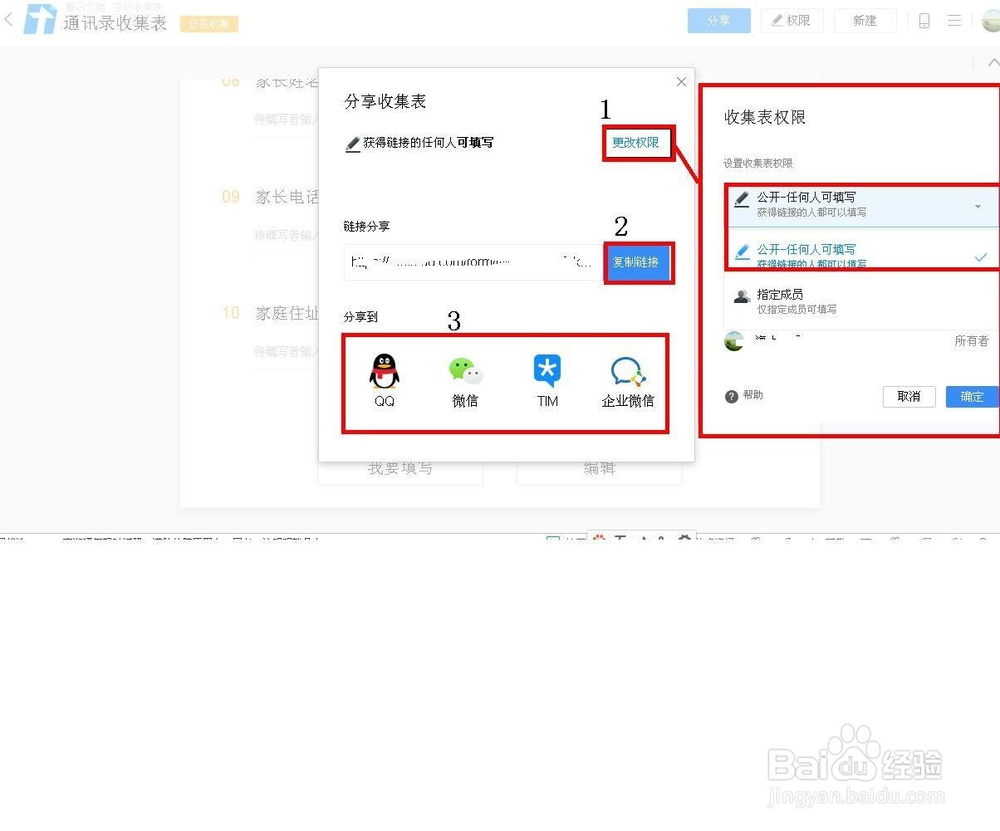The width and height of the screenshot is (1000, 831).
Task: Click the person icon of 指定成员
Action: pyautogui.click(x=741, y=295)
